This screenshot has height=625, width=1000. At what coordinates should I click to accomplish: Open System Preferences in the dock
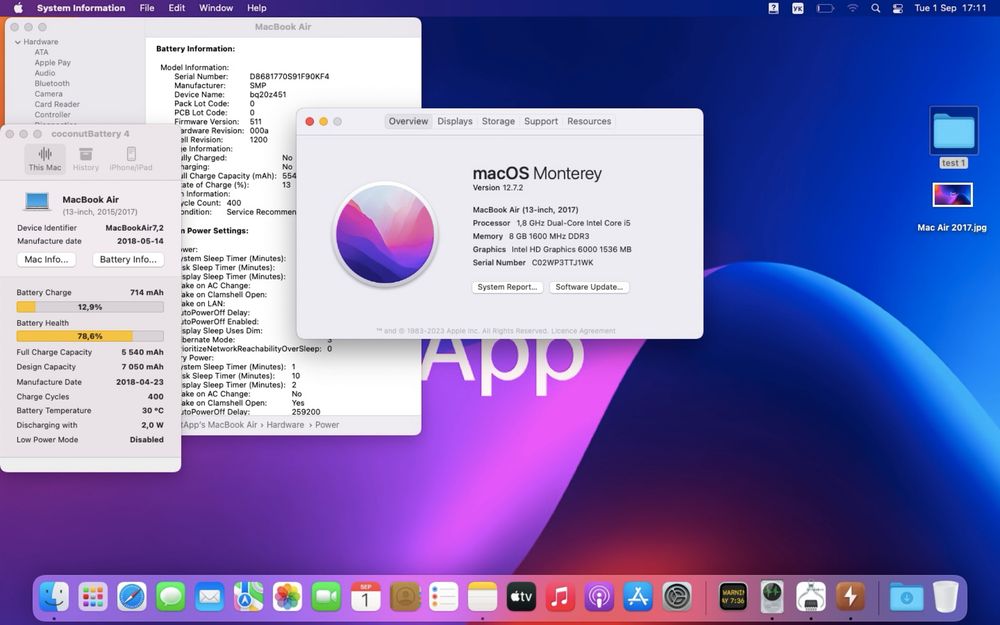(677, 598)
